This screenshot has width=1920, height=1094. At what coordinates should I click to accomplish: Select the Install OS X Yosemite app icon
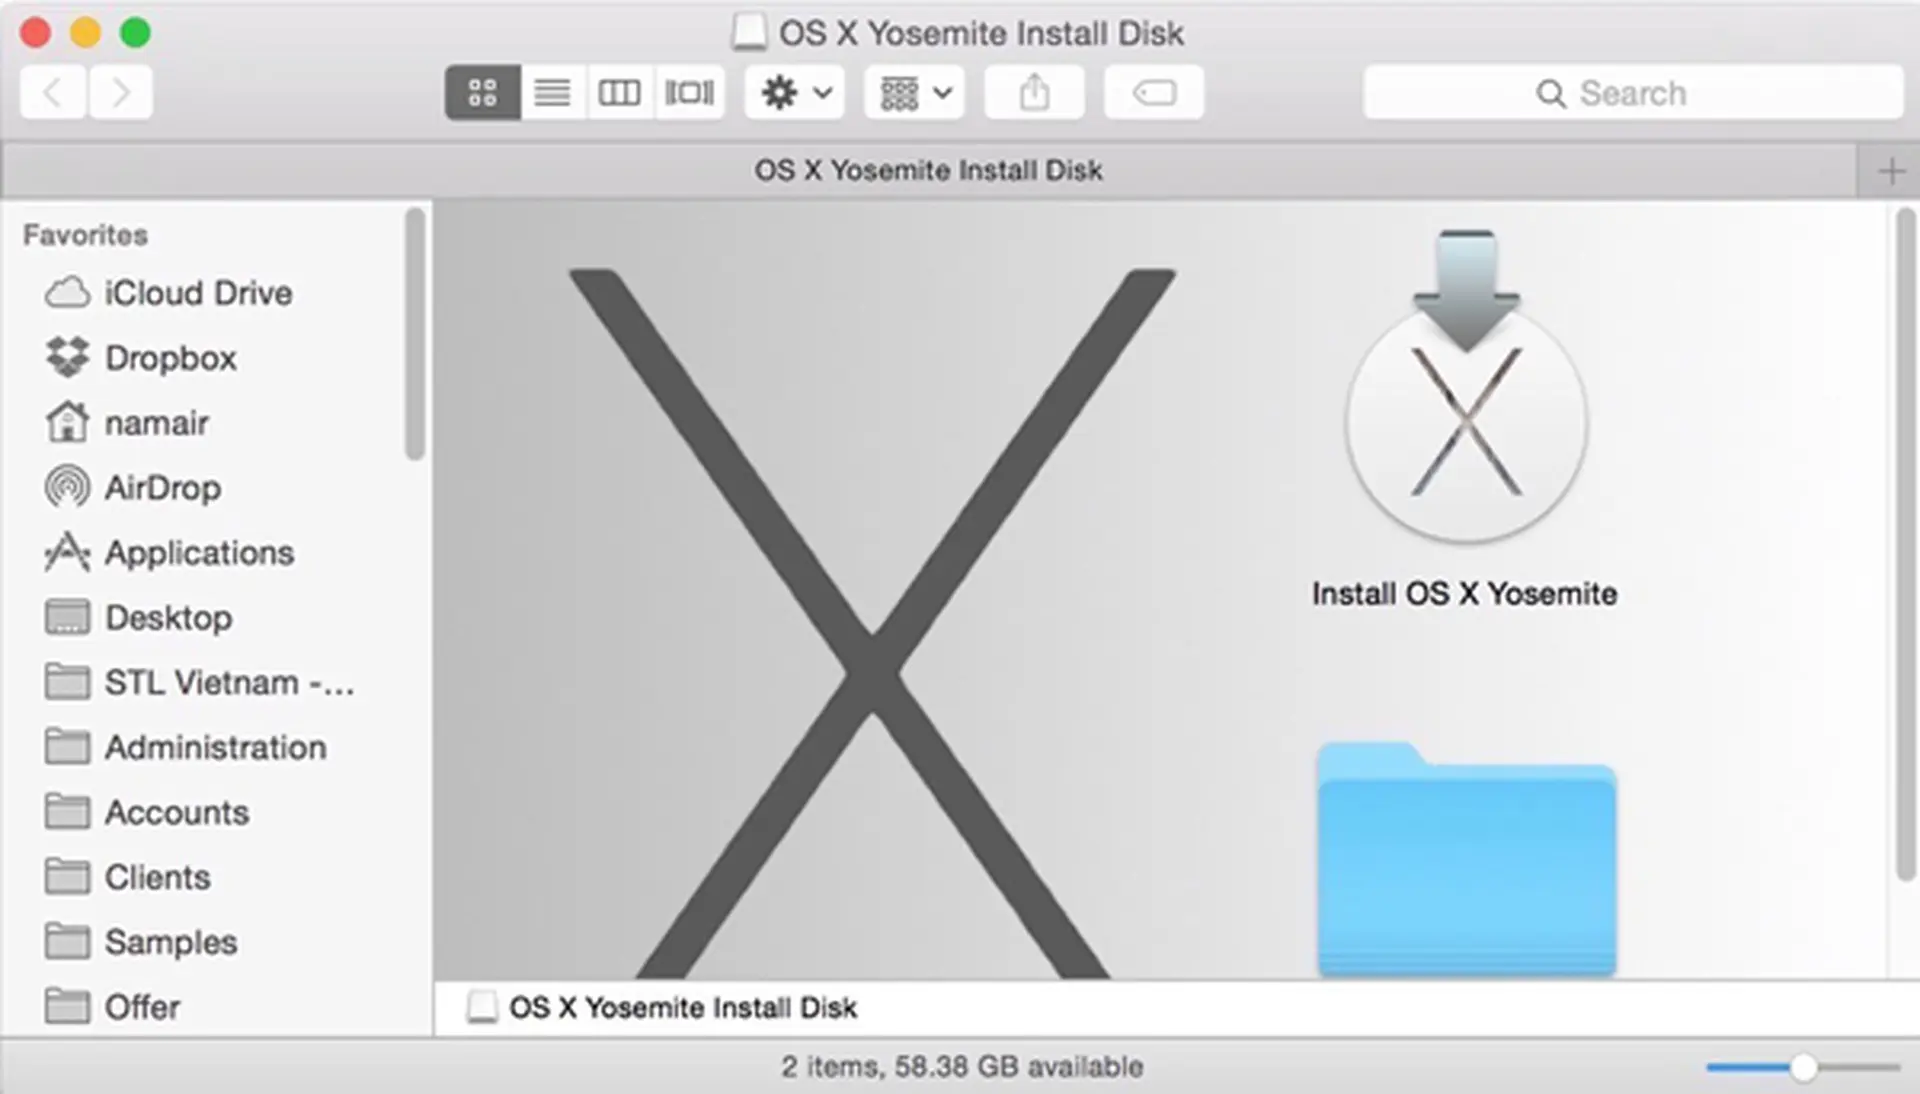(1466, 390)
